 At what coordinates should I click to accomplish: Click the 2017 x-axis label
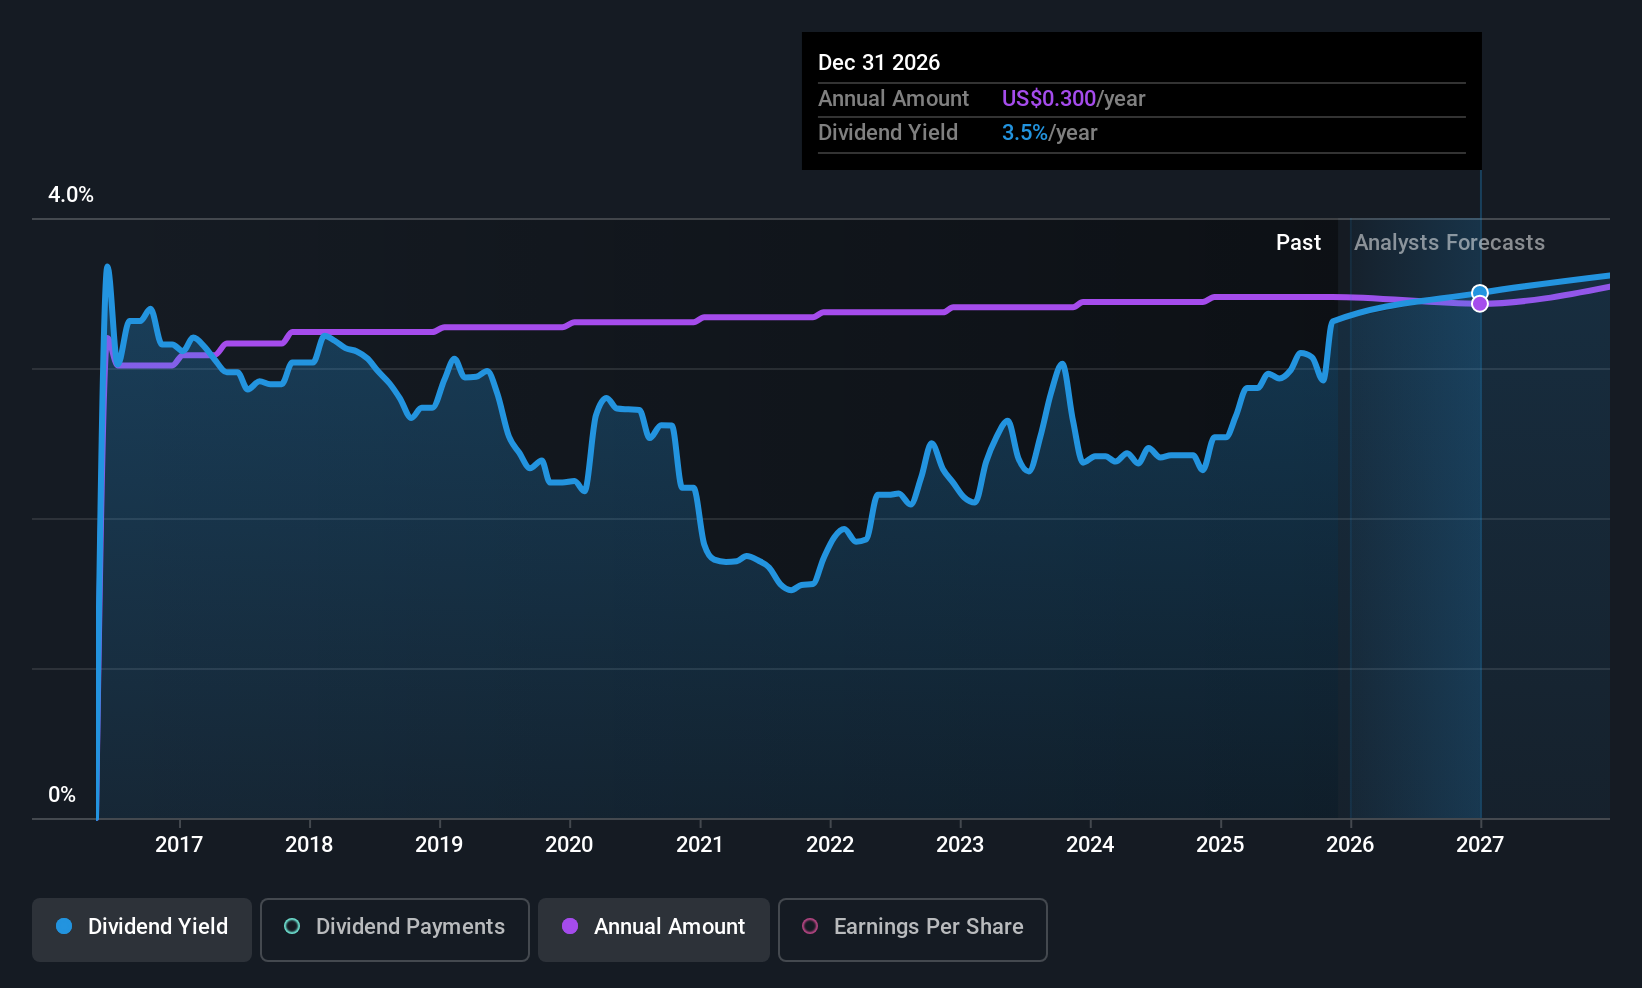179,845
